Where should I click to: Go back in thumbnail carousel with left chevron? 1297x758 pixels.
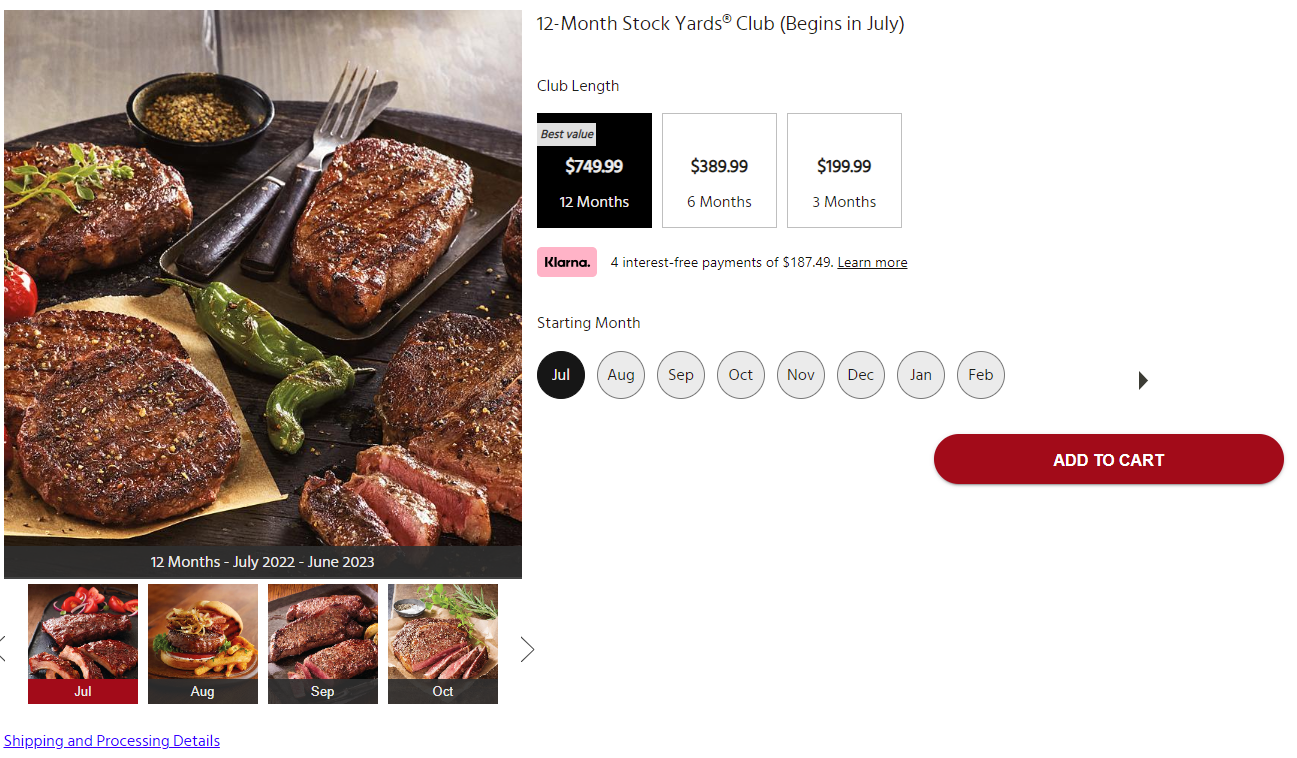[2, 649]
